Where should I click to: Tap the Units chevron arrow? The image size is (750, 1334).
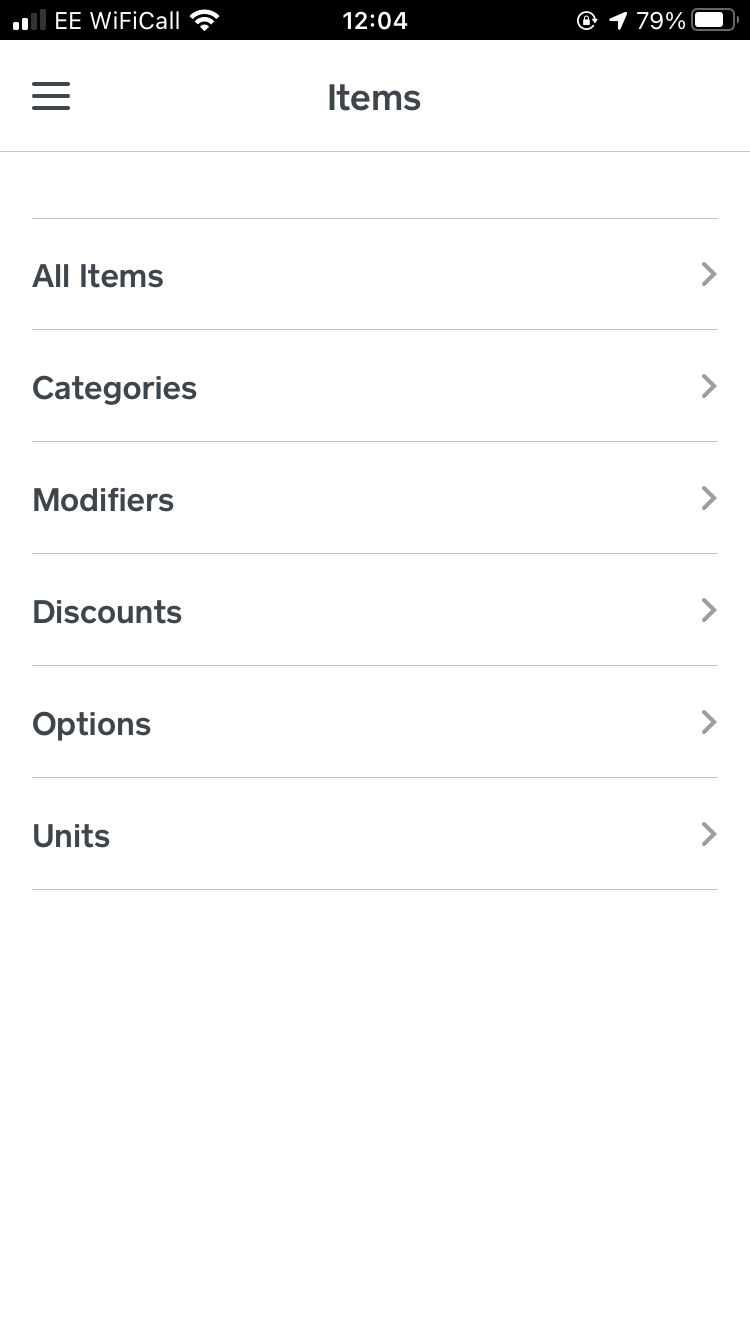pos(709,834)
